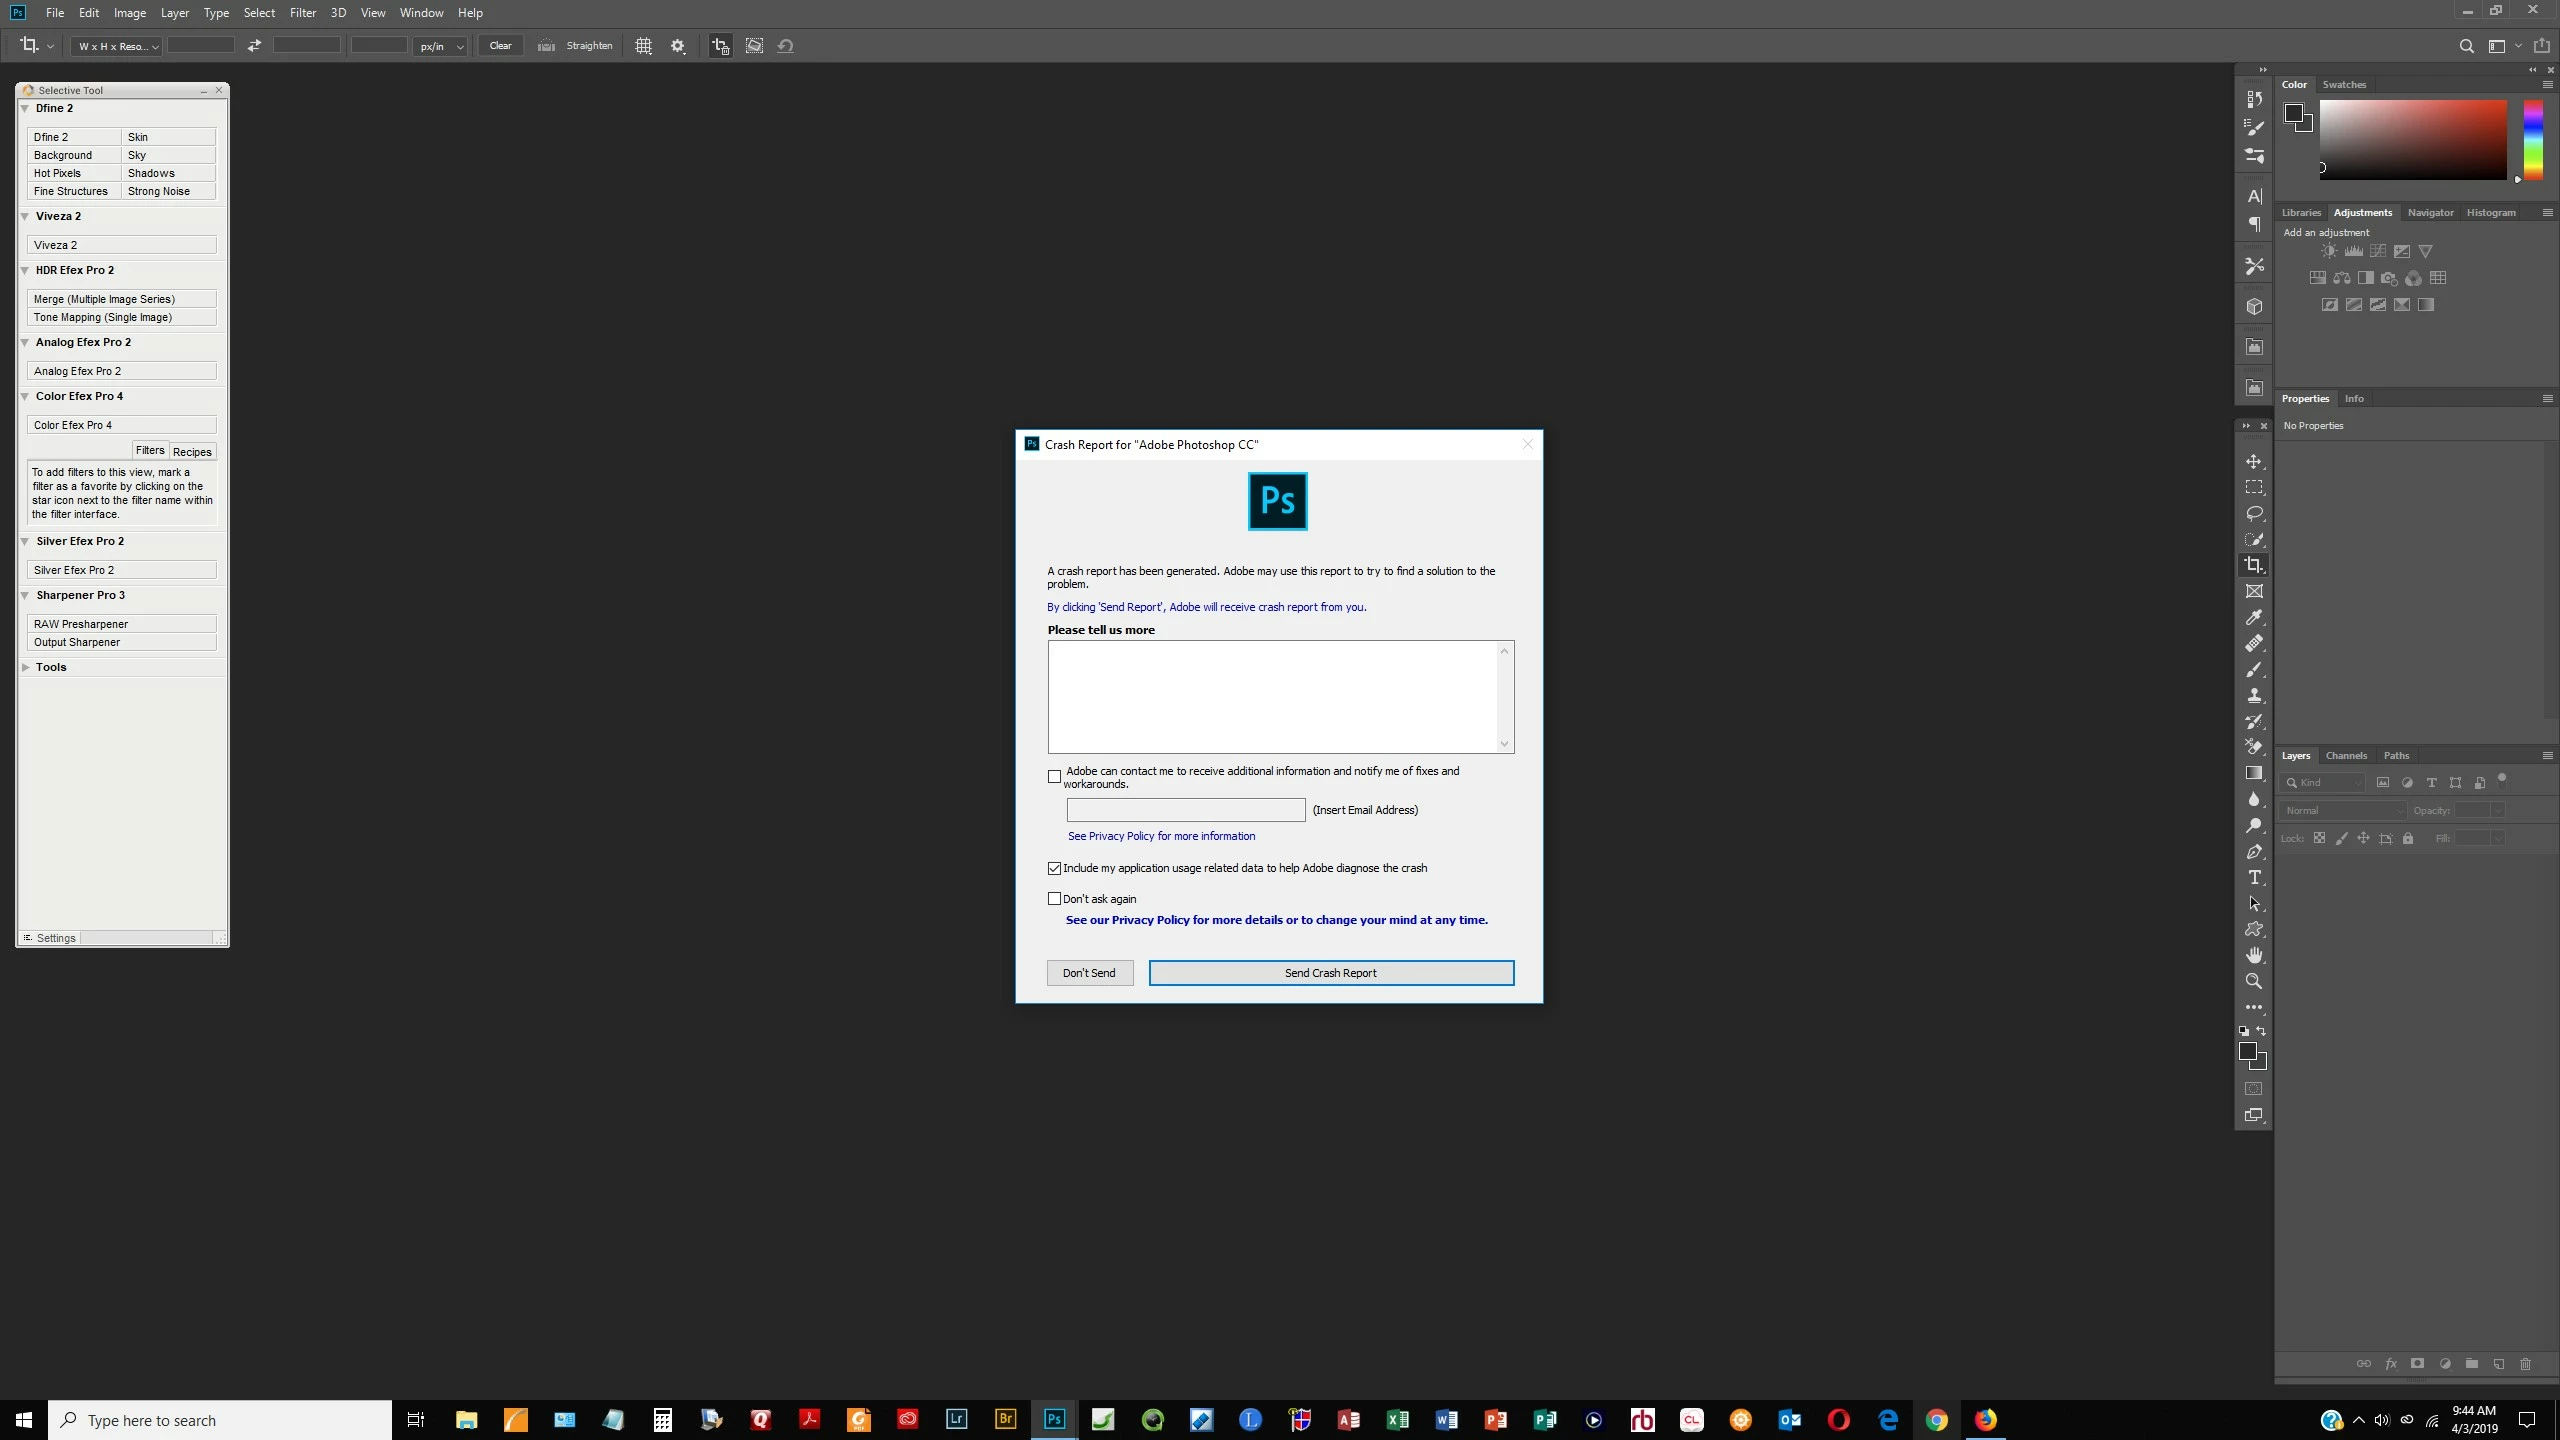
Task: Open the px/in units dropdown
Action: 441,46
